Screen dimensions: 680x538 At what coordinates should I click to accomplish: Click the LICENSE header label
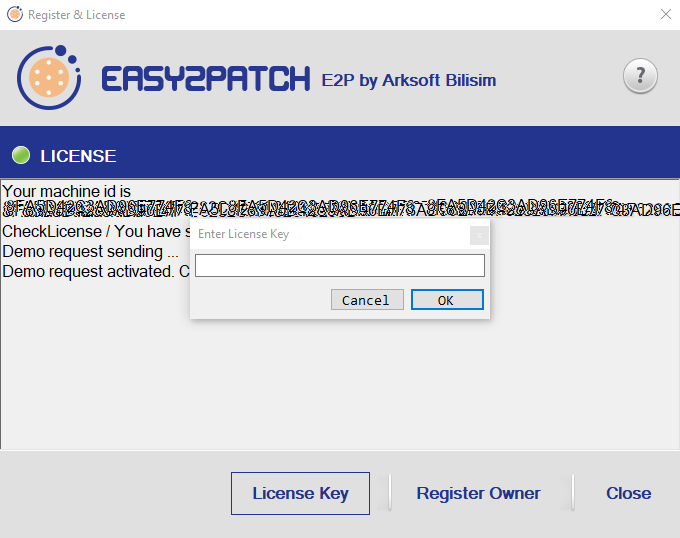coord(78,156)
